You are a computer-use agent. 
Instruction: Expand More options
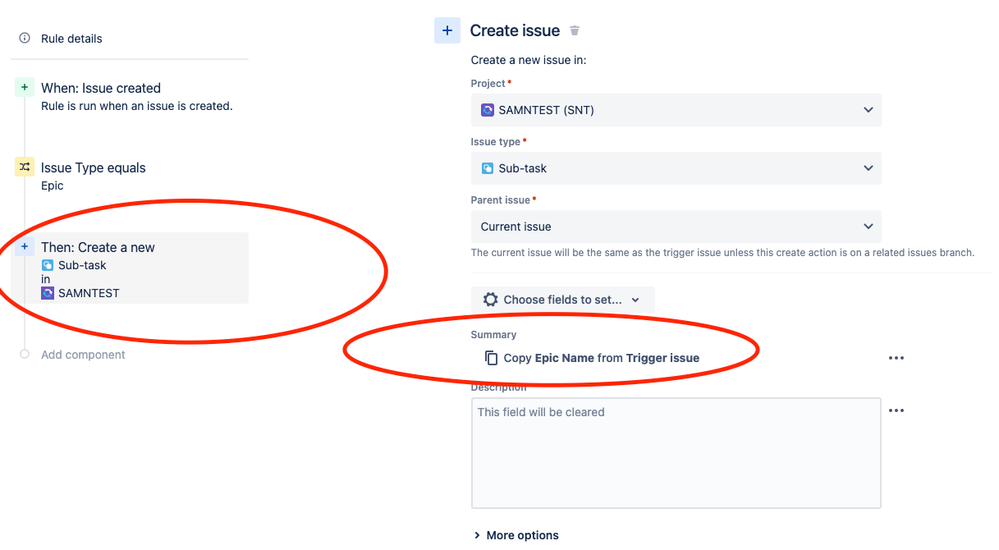point(516,535)
